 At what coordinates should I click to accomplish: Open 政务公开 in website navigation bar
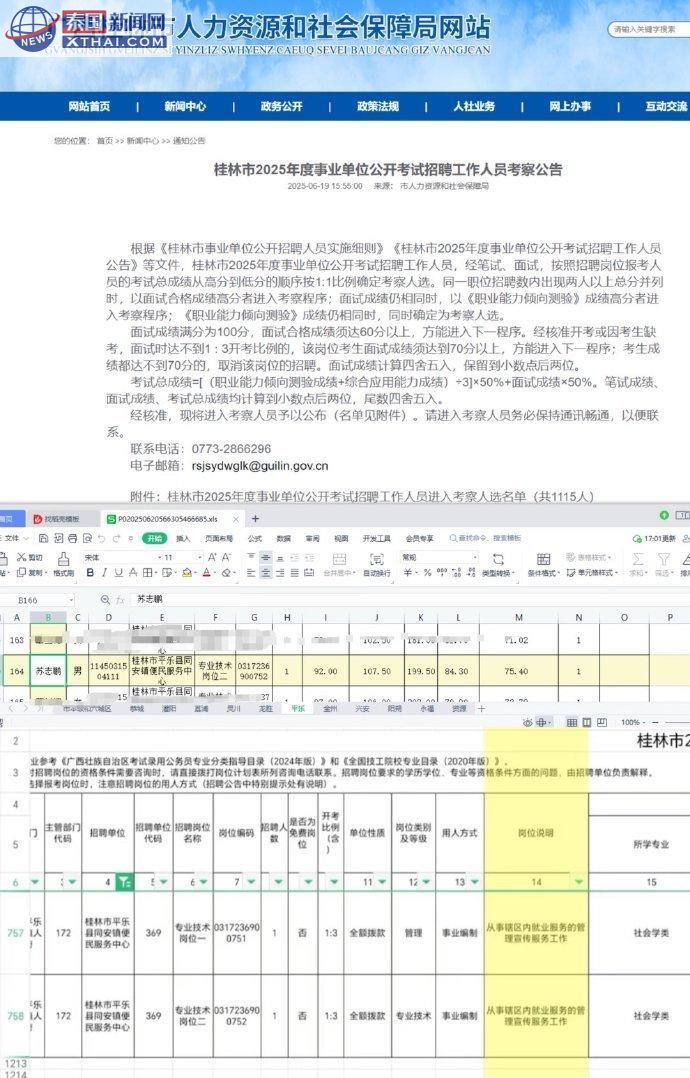pyautogui.click(x=281, y=106)
